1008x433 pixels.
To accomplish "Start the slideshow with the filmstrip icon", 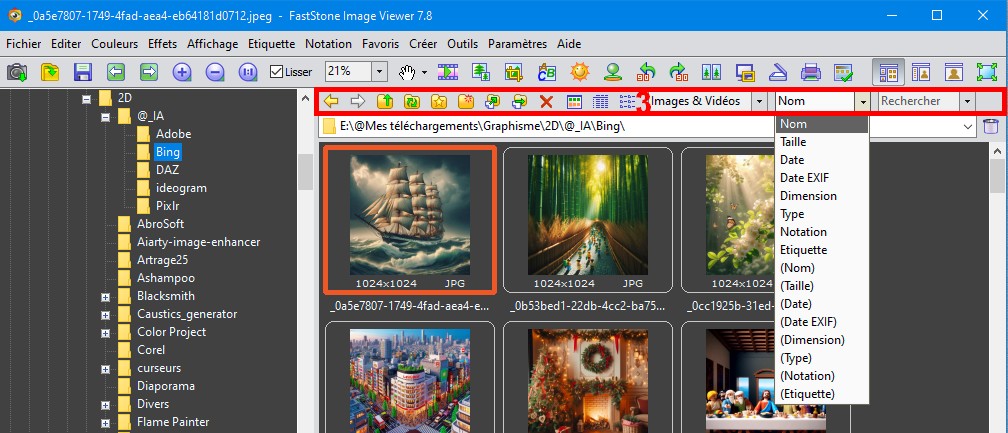I will coord(448,71).
